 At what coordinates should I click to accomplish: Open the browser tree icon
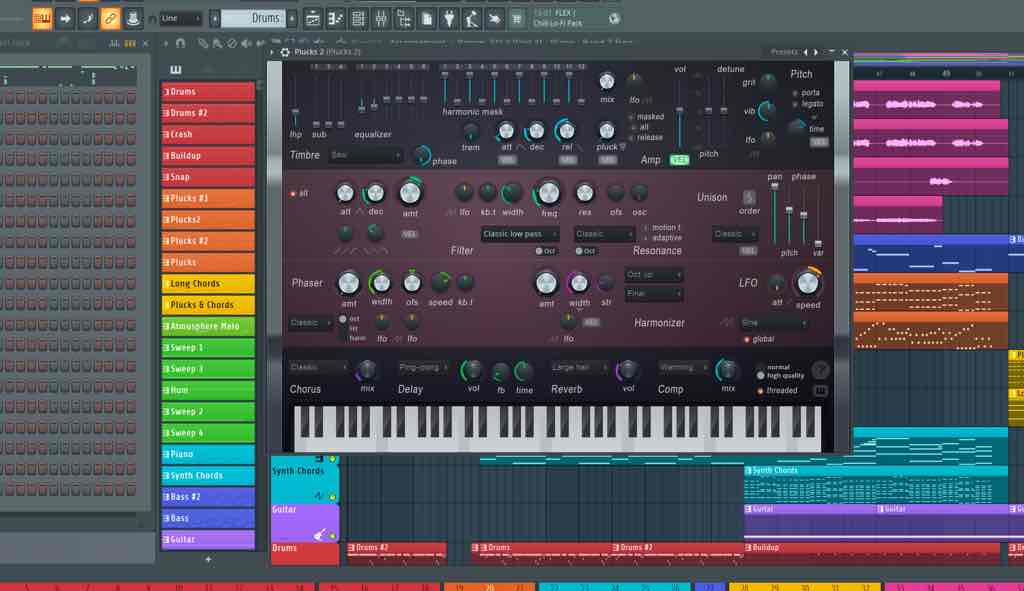[x=404, y=19]
